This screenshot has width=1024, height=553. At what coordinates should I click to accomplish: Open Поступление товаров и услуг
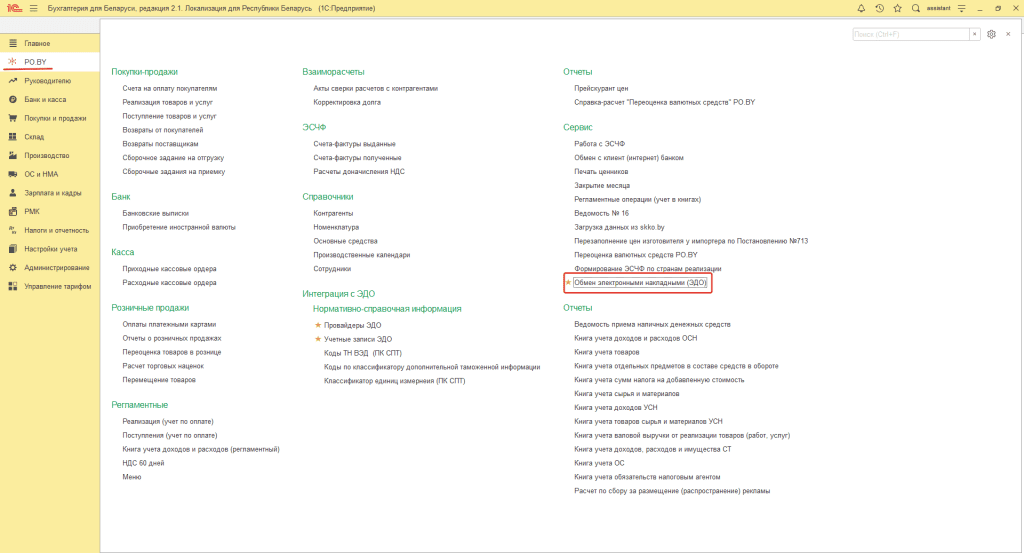[x=169, y=116]
